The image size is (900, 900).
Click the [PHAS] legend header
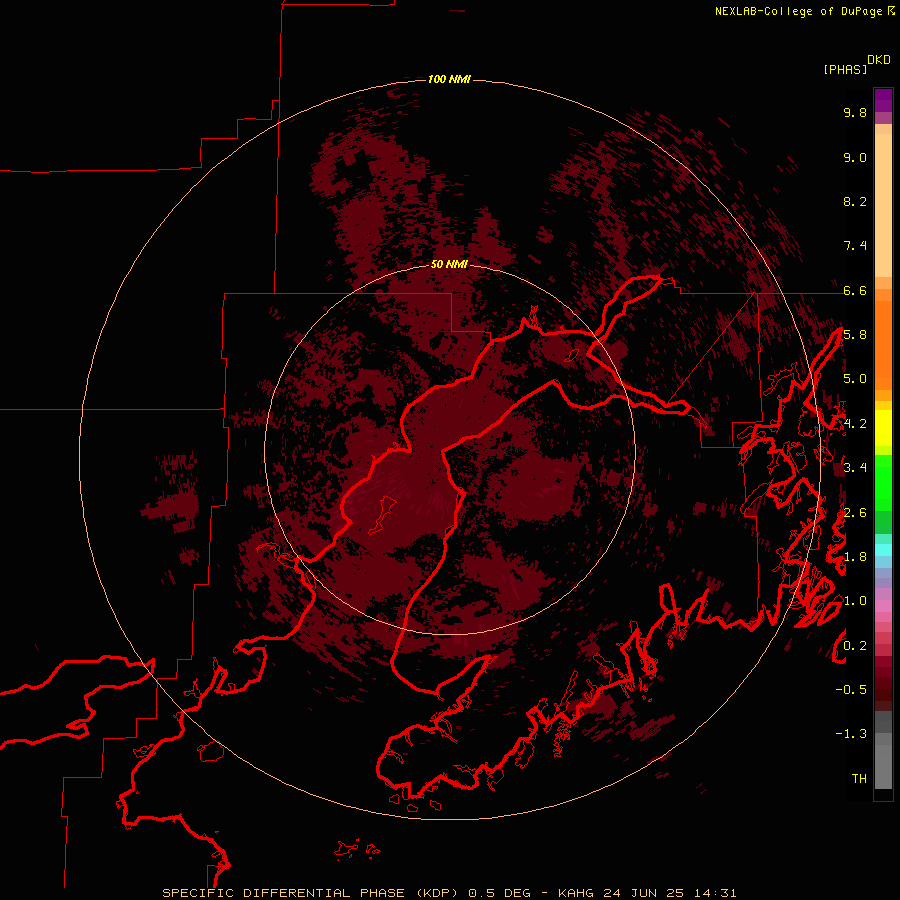845,69
